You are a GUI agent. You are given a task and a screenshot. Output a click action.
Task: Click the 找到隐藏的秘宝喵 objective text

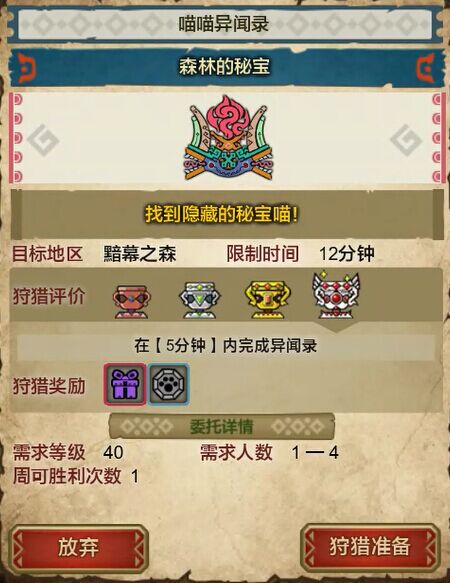click(x=222, y=215)
